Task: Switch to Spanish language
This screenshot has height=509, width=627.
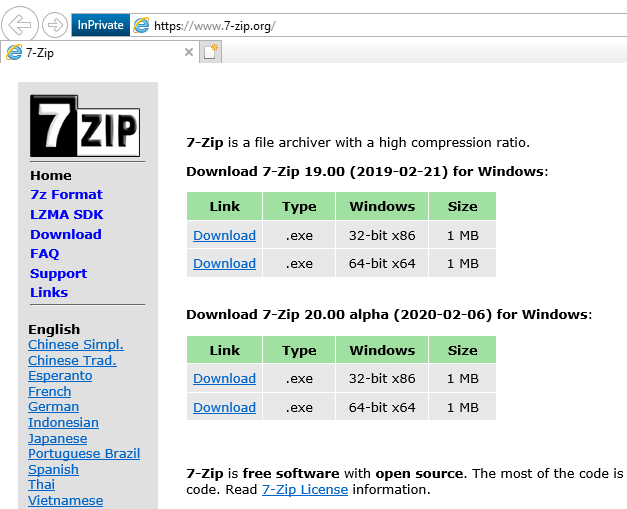Action: (x=54, y=469)
